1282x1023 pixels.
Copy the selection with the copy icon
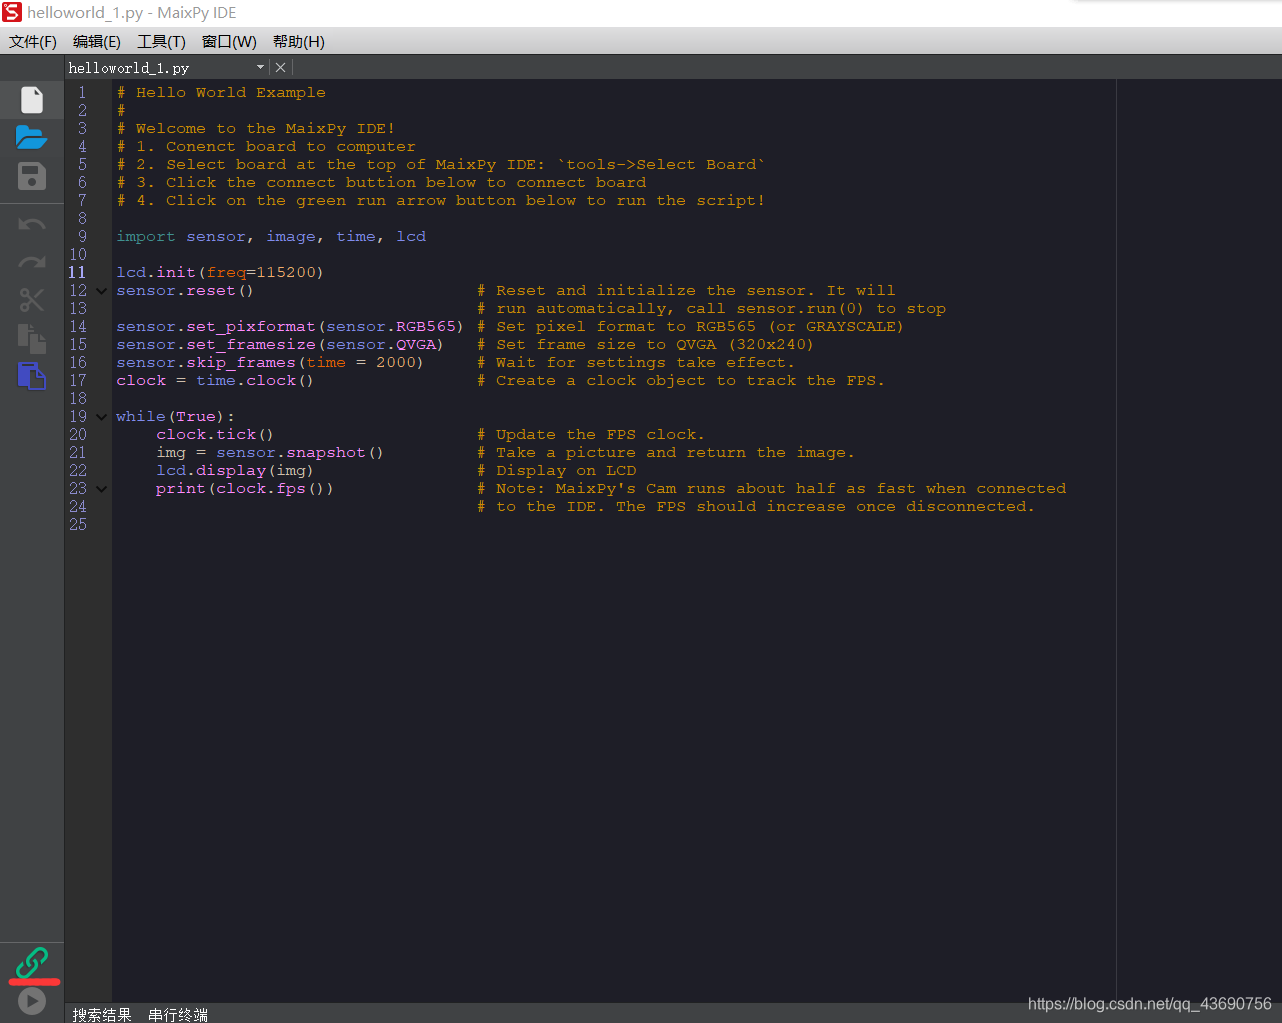[x=32, y=338]
